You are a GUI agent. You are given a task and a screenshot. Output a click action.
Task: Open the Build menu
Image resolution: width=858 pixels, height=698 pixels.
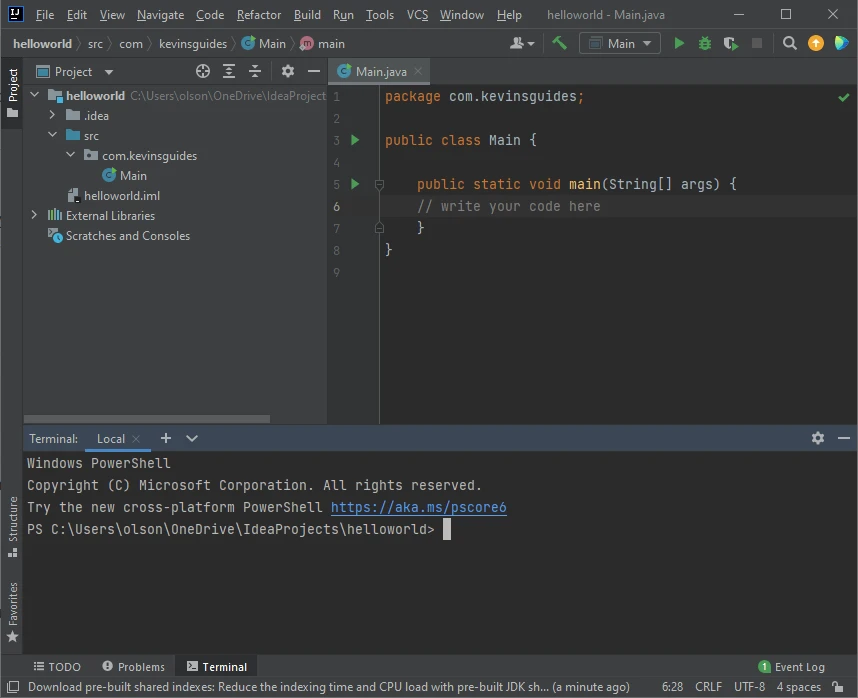307,15
